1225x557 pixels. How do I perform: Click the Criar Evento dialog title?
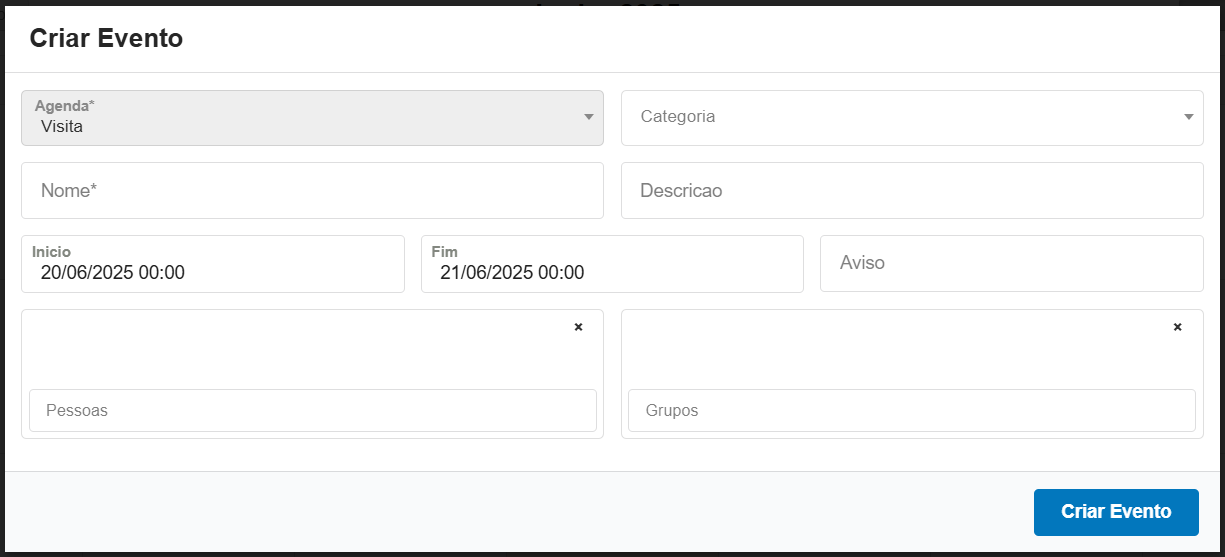pyautogui.click(x=106, y=39)
